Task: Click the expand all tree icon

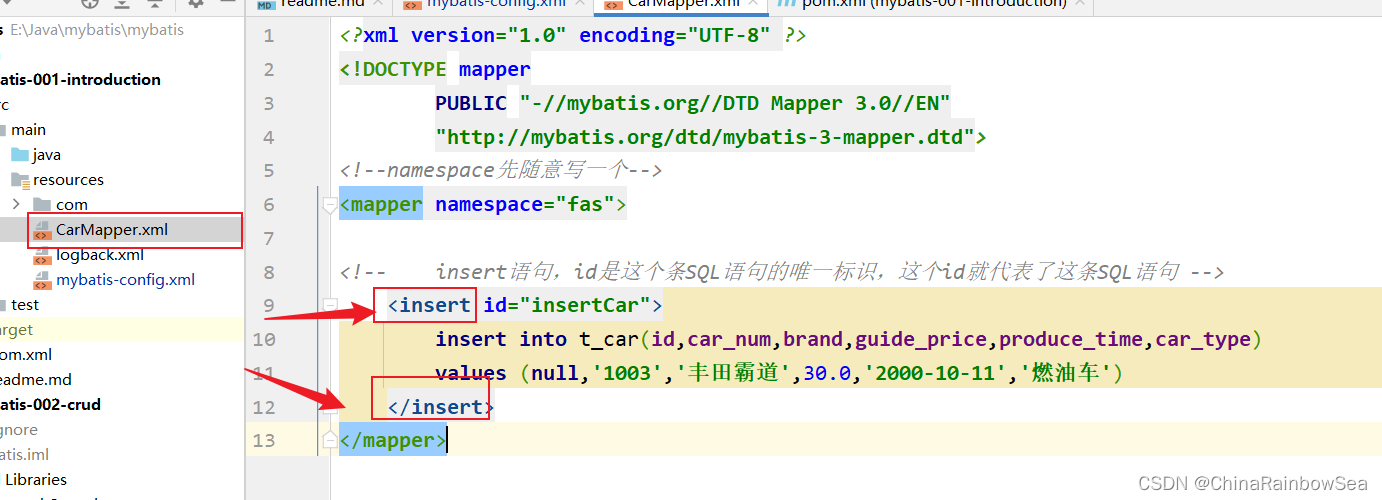Action: click(121, 3)
